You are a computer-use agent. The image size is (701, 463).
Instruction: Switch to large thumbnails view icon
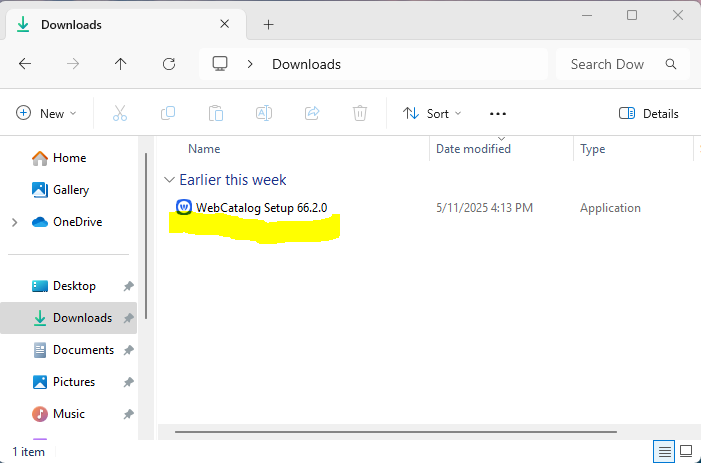pos(686,450)
